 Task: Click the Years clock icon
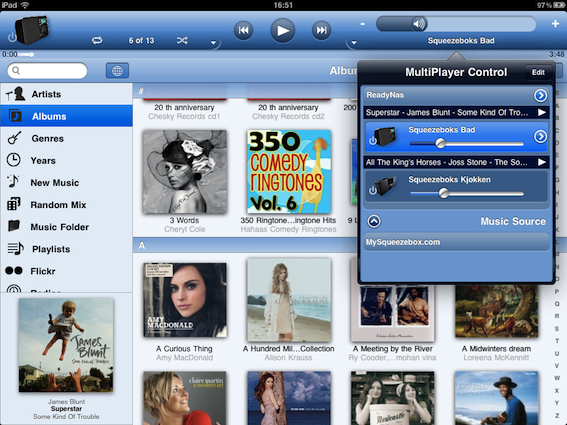coord(14,160)
